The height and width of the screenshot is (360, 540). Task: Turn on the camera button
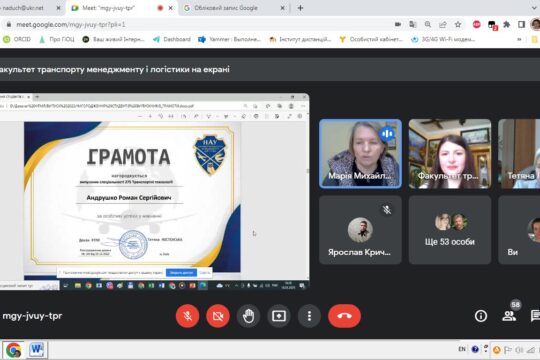coord(218,316)
